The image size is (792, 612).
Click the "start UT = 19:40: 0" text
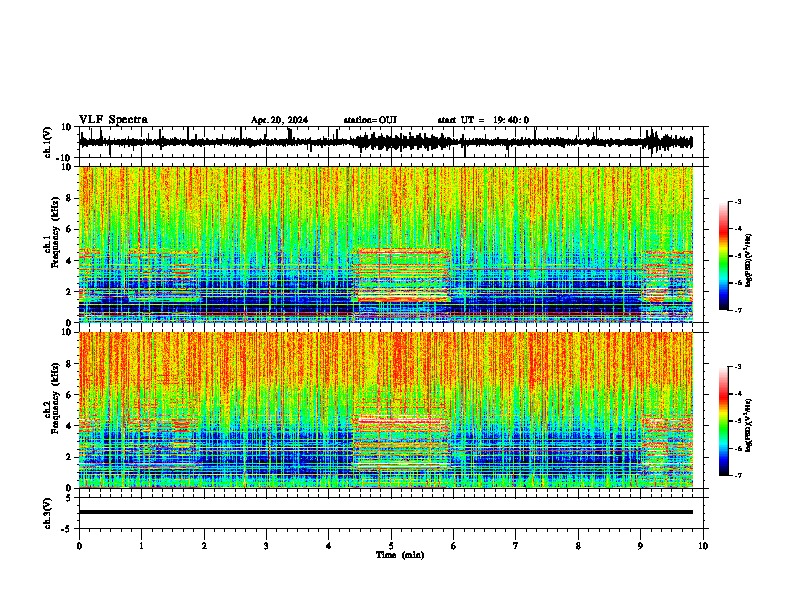click(483, 120)
